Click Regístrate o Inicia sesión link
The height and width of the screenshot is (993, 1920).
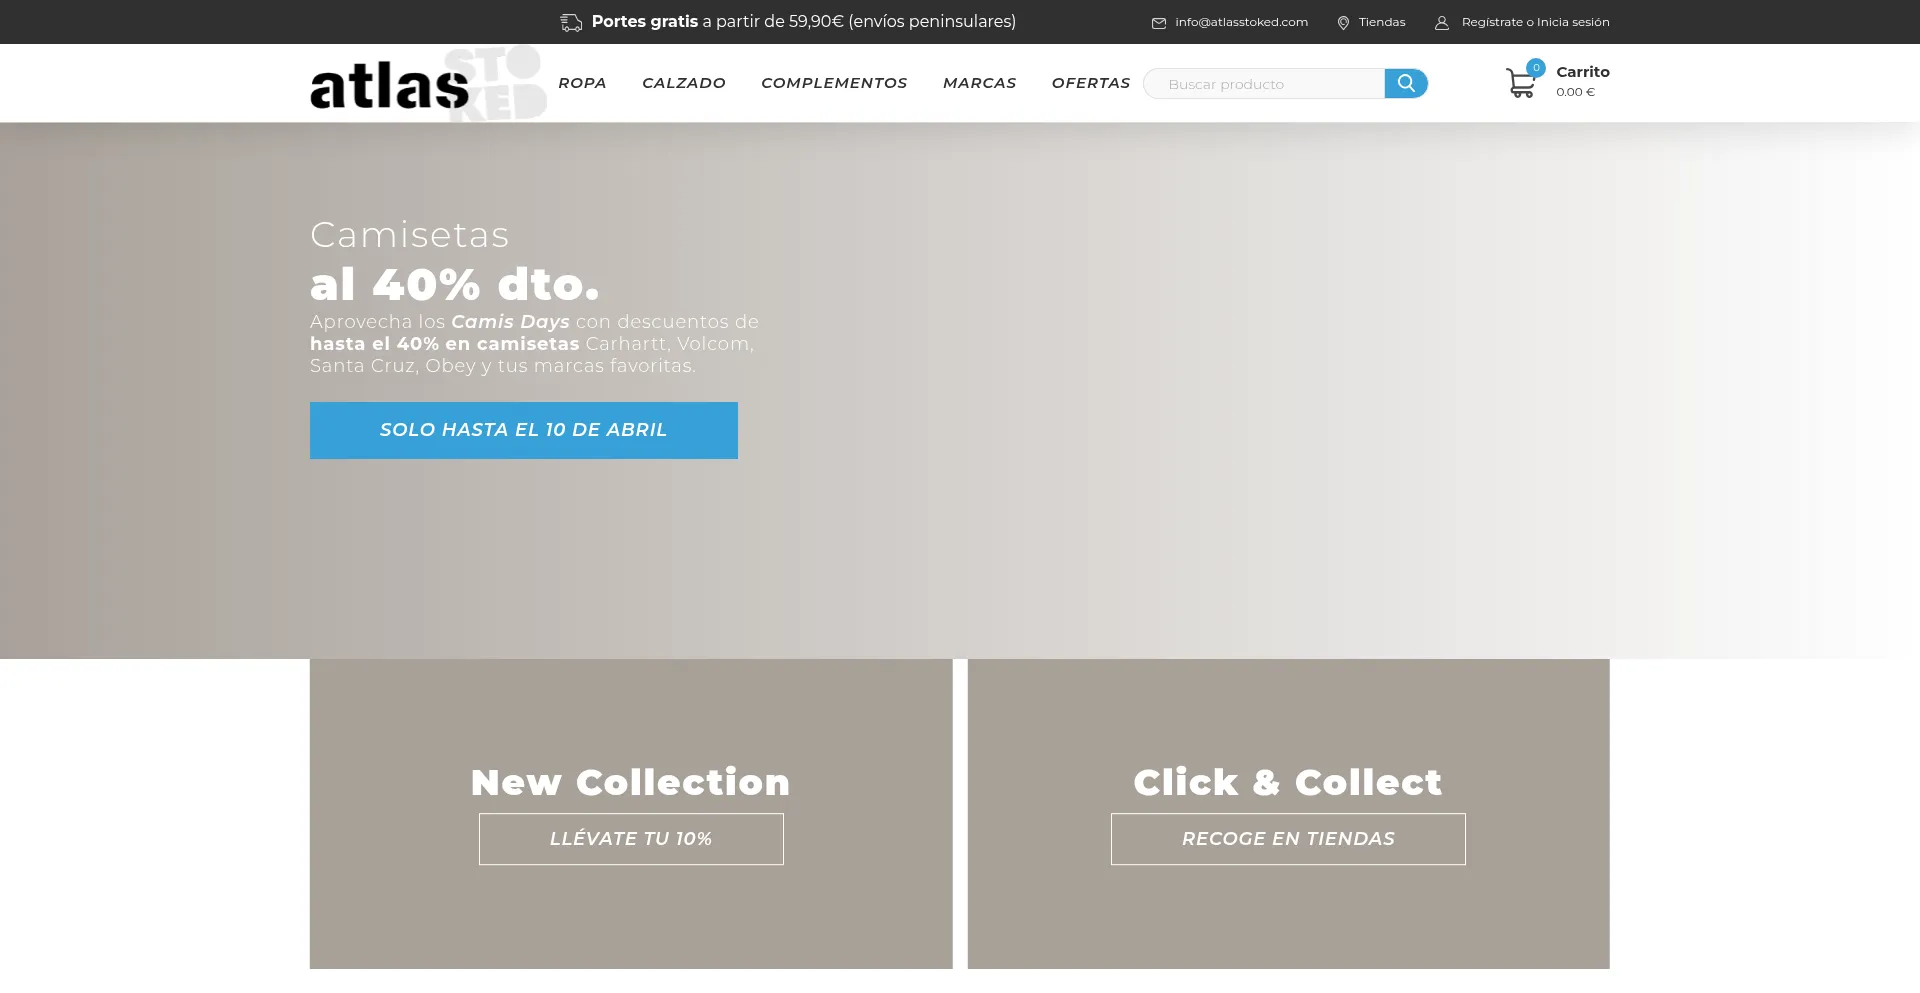(1535, 22)
